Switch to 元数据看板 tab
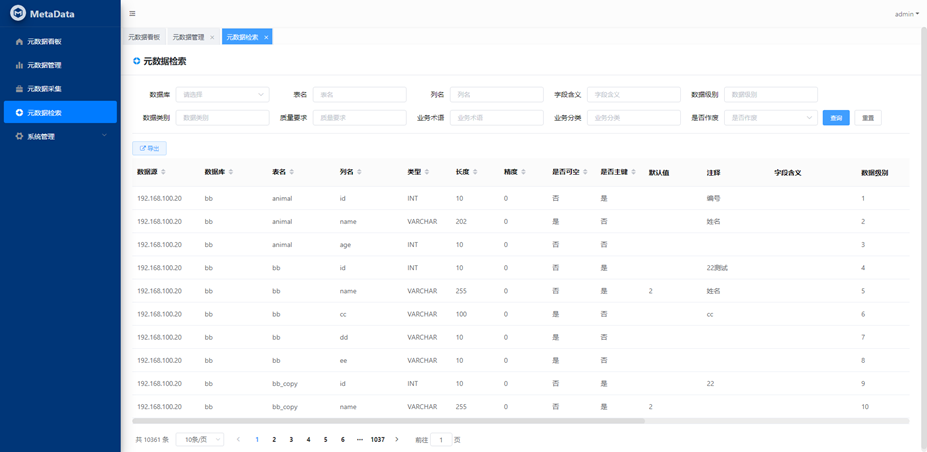The height and width of the screenshot is (452, 927). point(144,37)
